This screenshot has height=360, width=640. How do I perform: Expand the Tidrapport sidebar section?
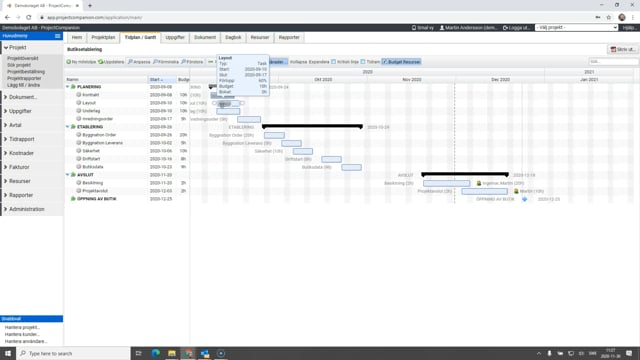pyautogui.click(x=32, y=139)
